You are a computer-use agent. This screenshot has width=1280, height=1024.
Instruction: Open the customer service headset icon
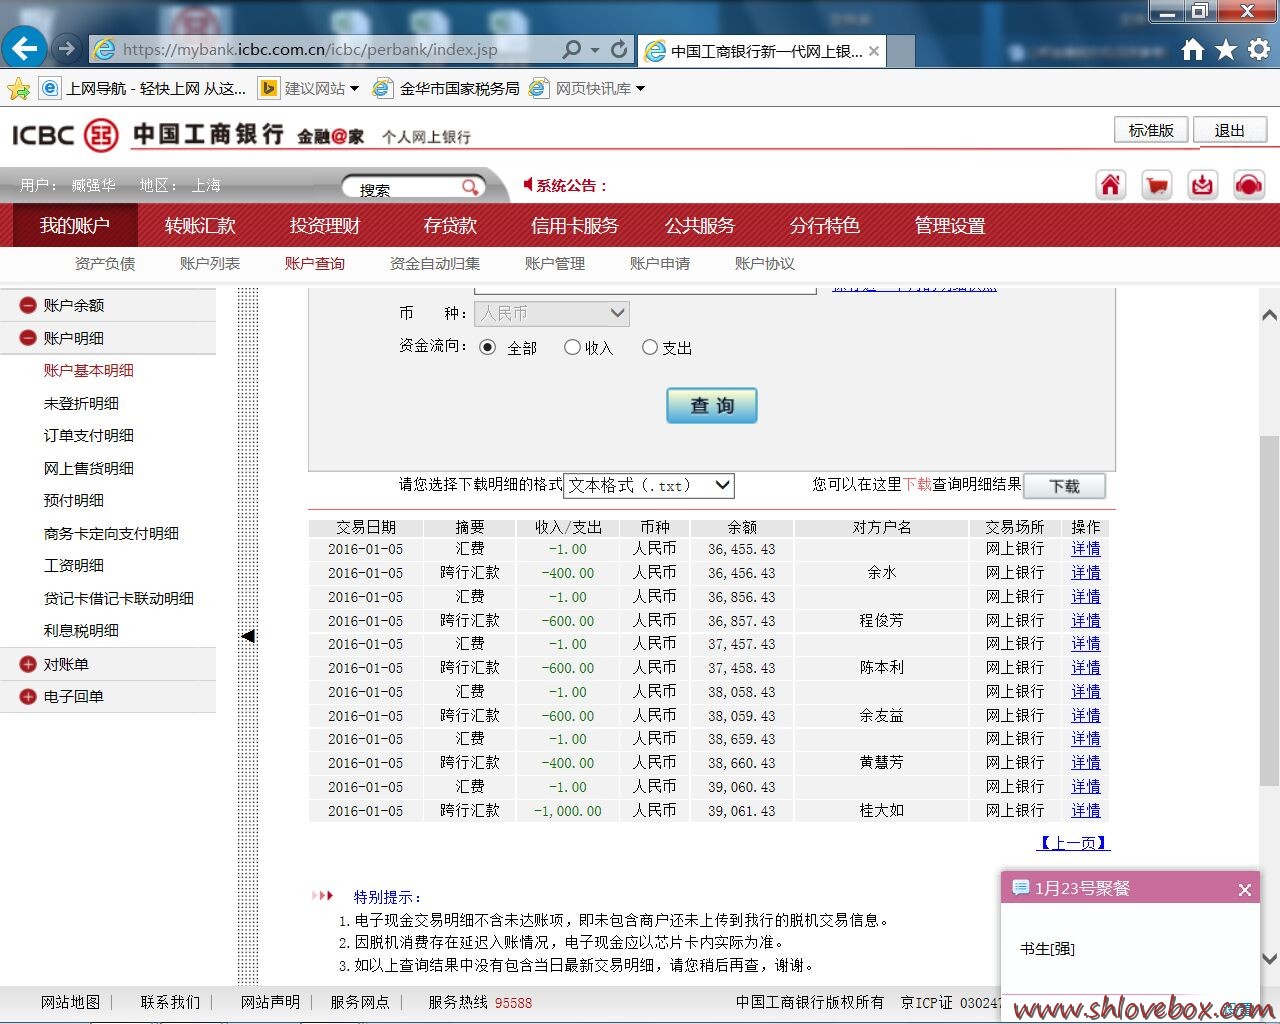point(1248,185)
